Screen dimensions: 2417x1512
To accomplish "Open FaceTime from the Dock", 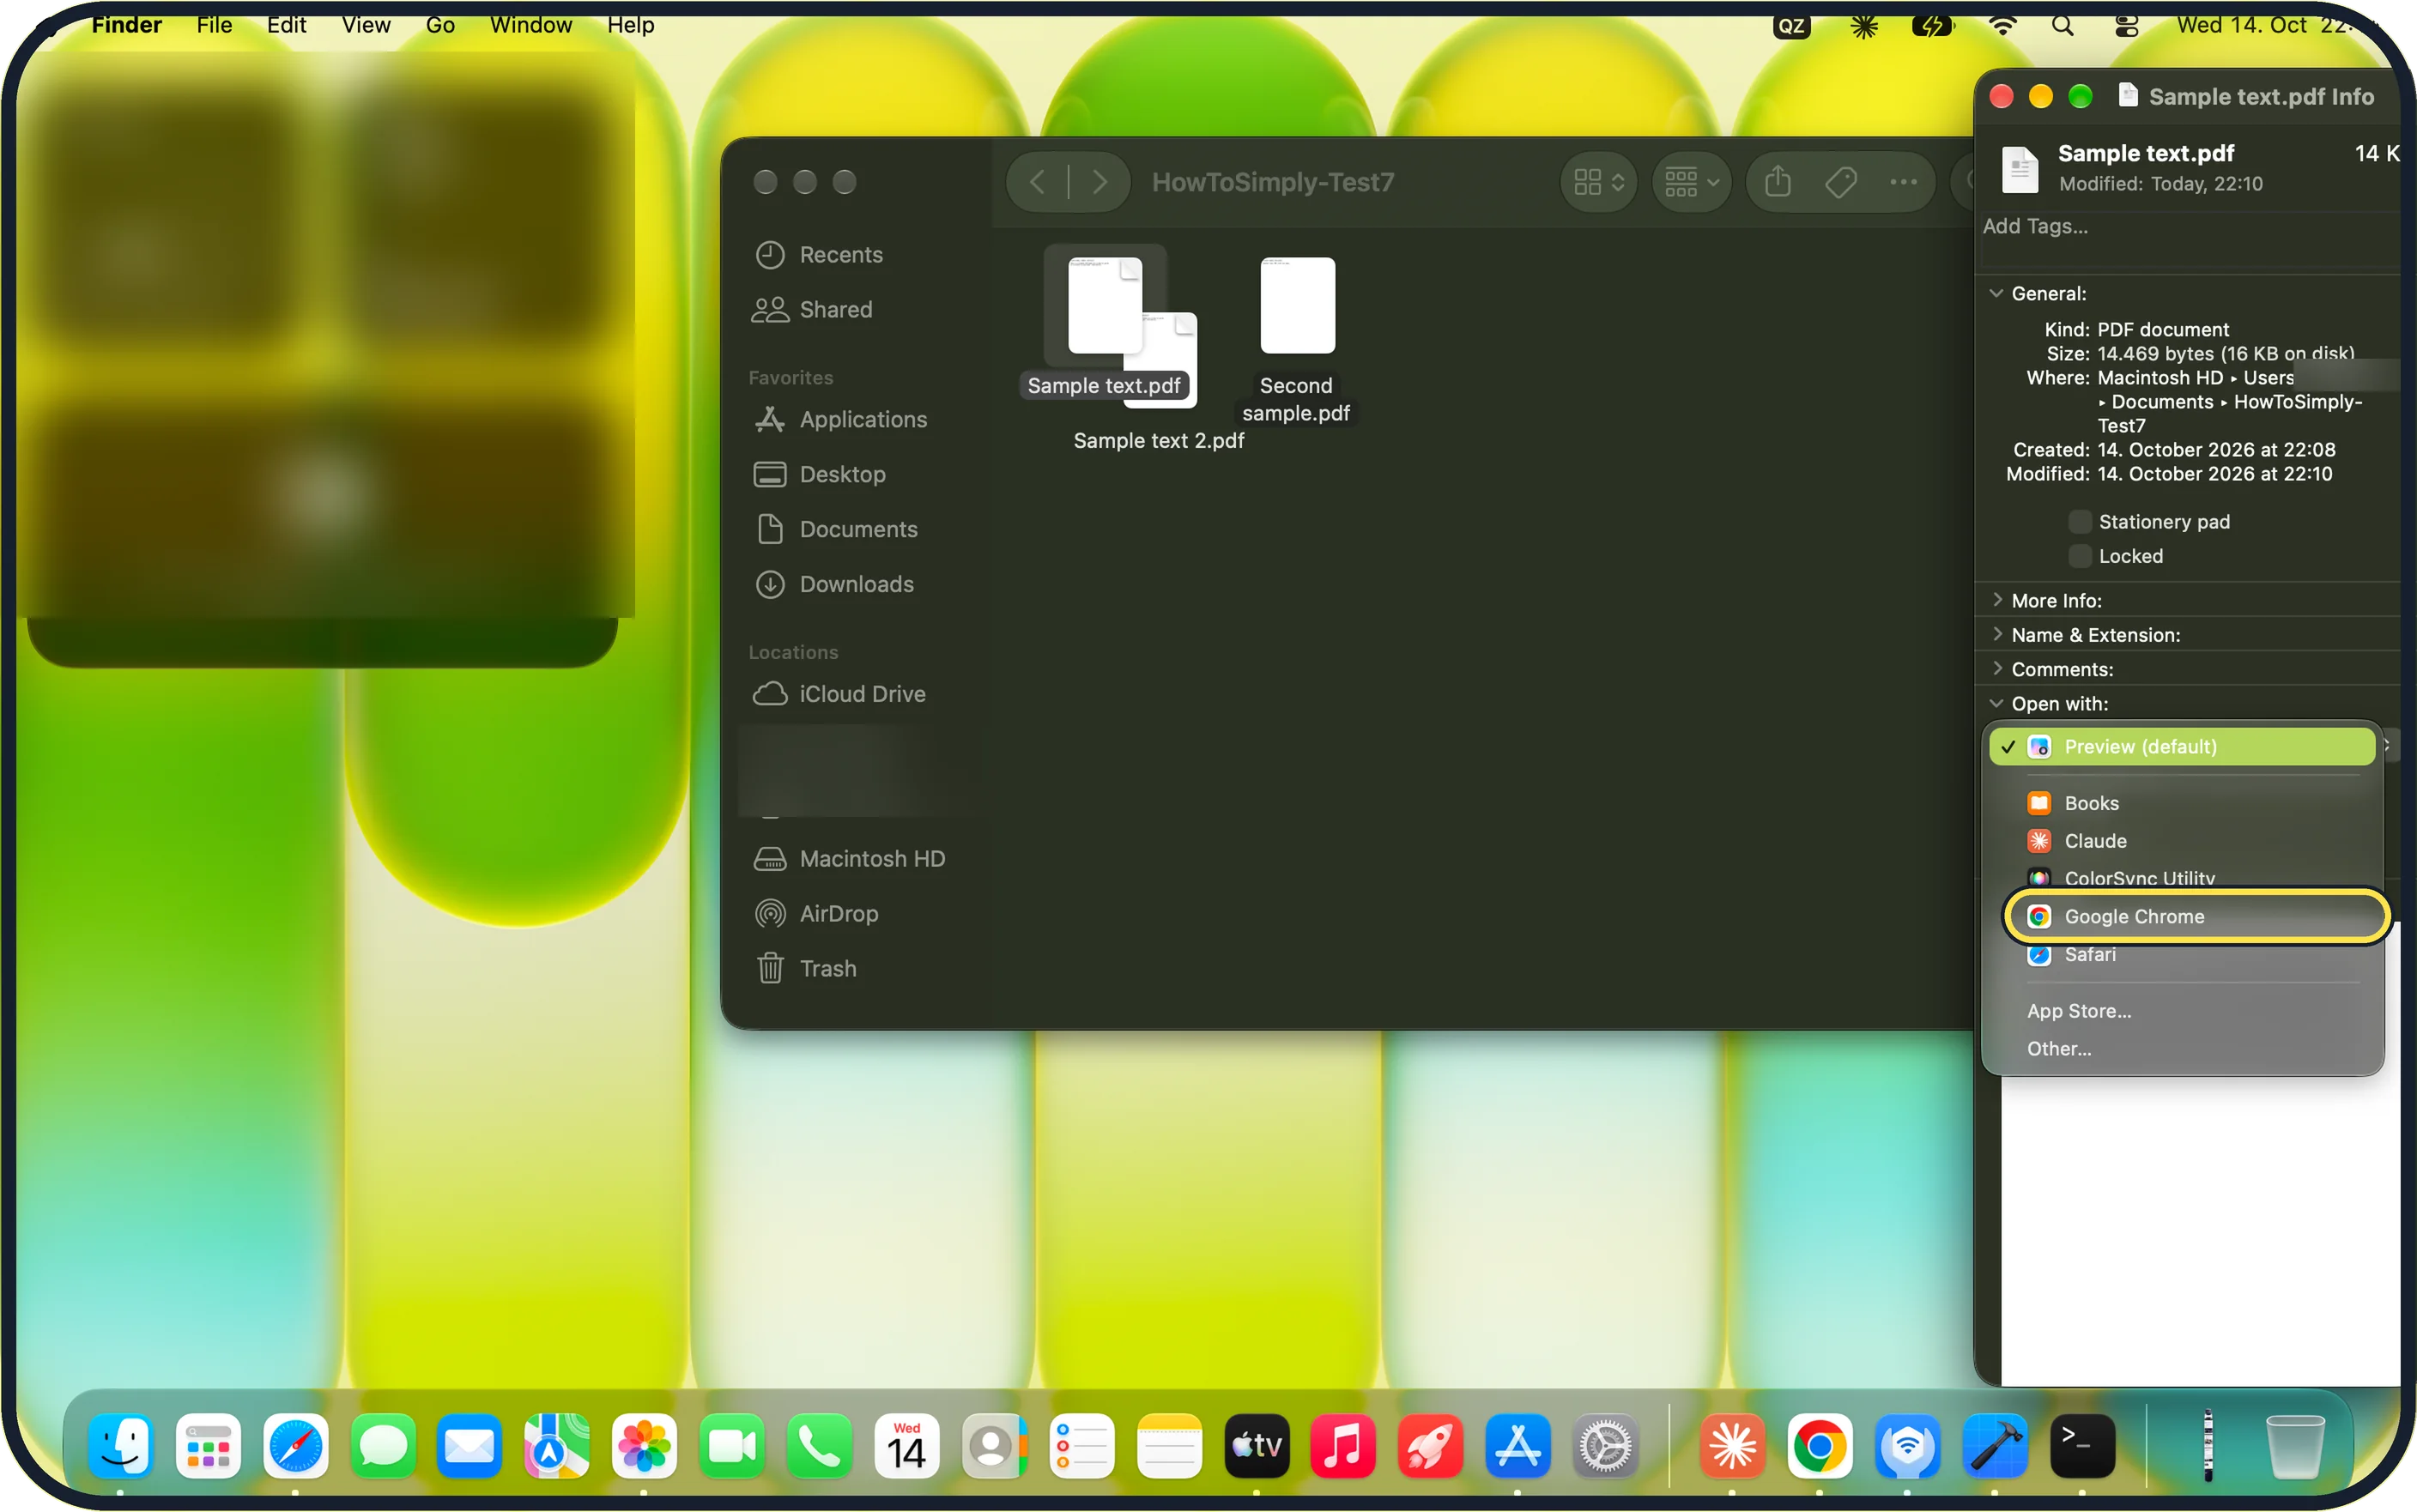I will pyautogui.click(x=732, y=1446).
